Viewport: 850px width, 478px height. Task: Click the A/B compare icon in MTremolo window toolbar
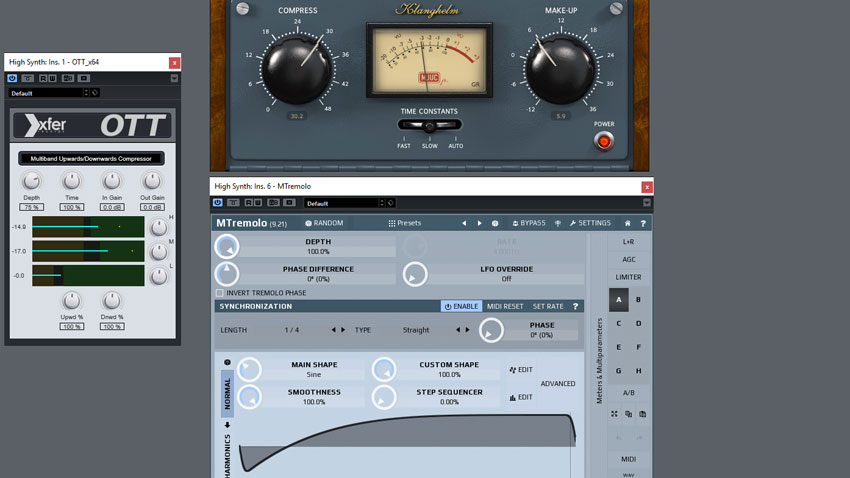(273, 203)
